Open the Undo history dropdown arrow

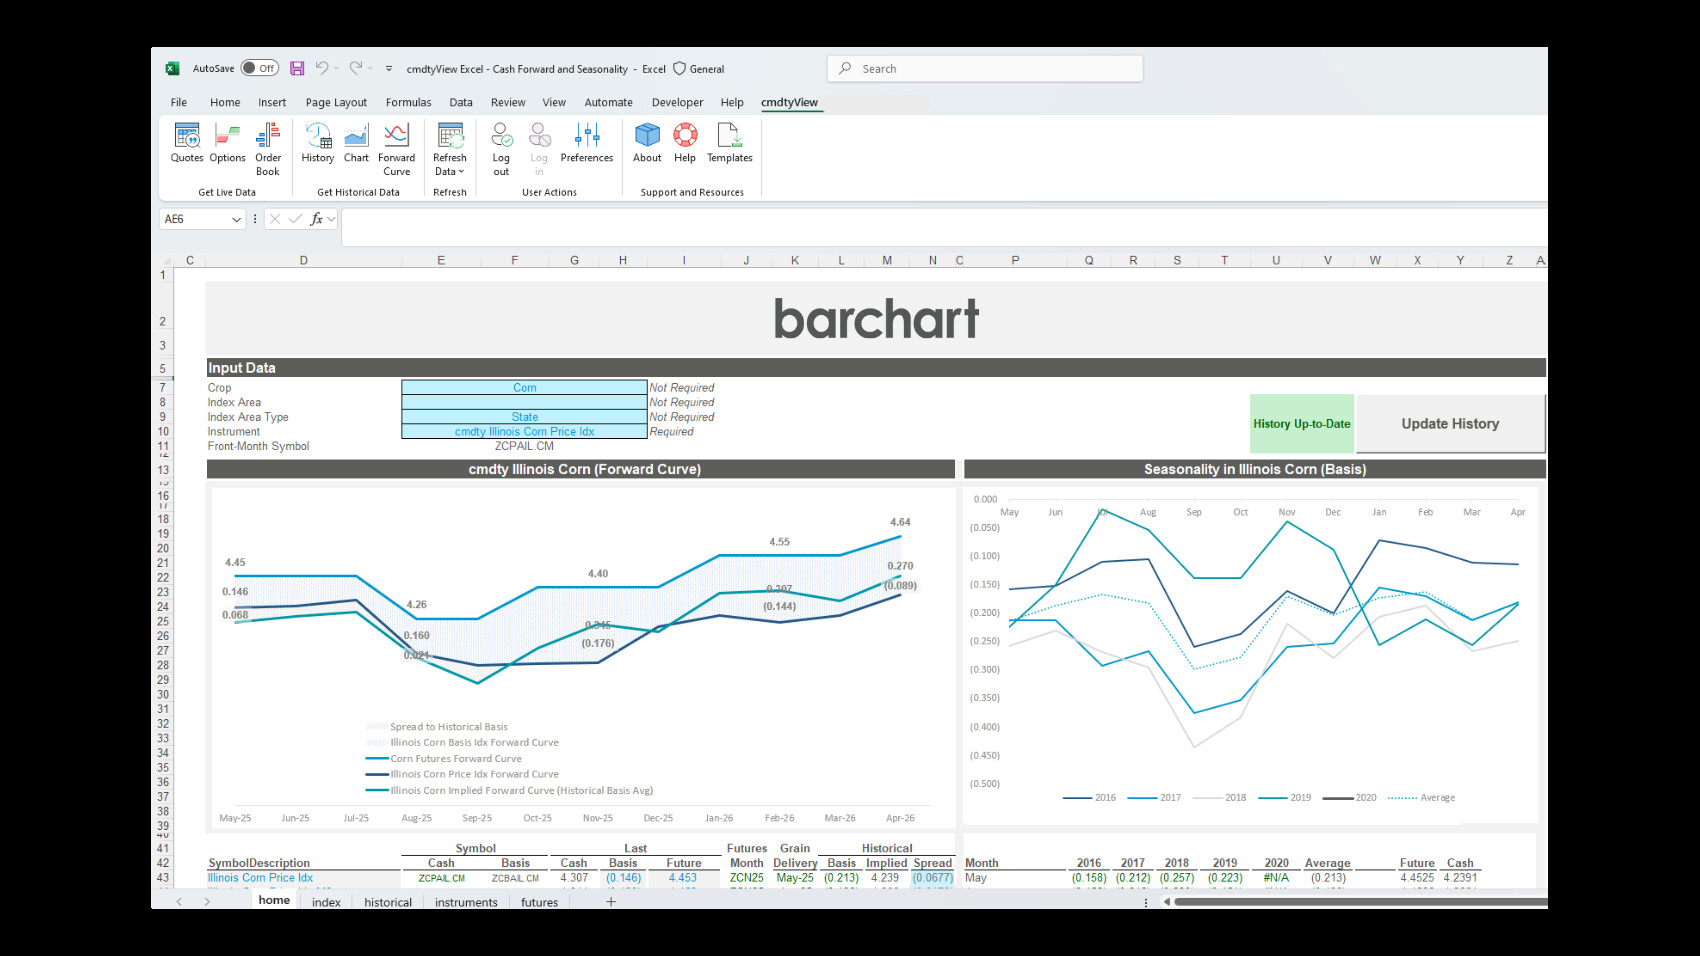[337, 68]
